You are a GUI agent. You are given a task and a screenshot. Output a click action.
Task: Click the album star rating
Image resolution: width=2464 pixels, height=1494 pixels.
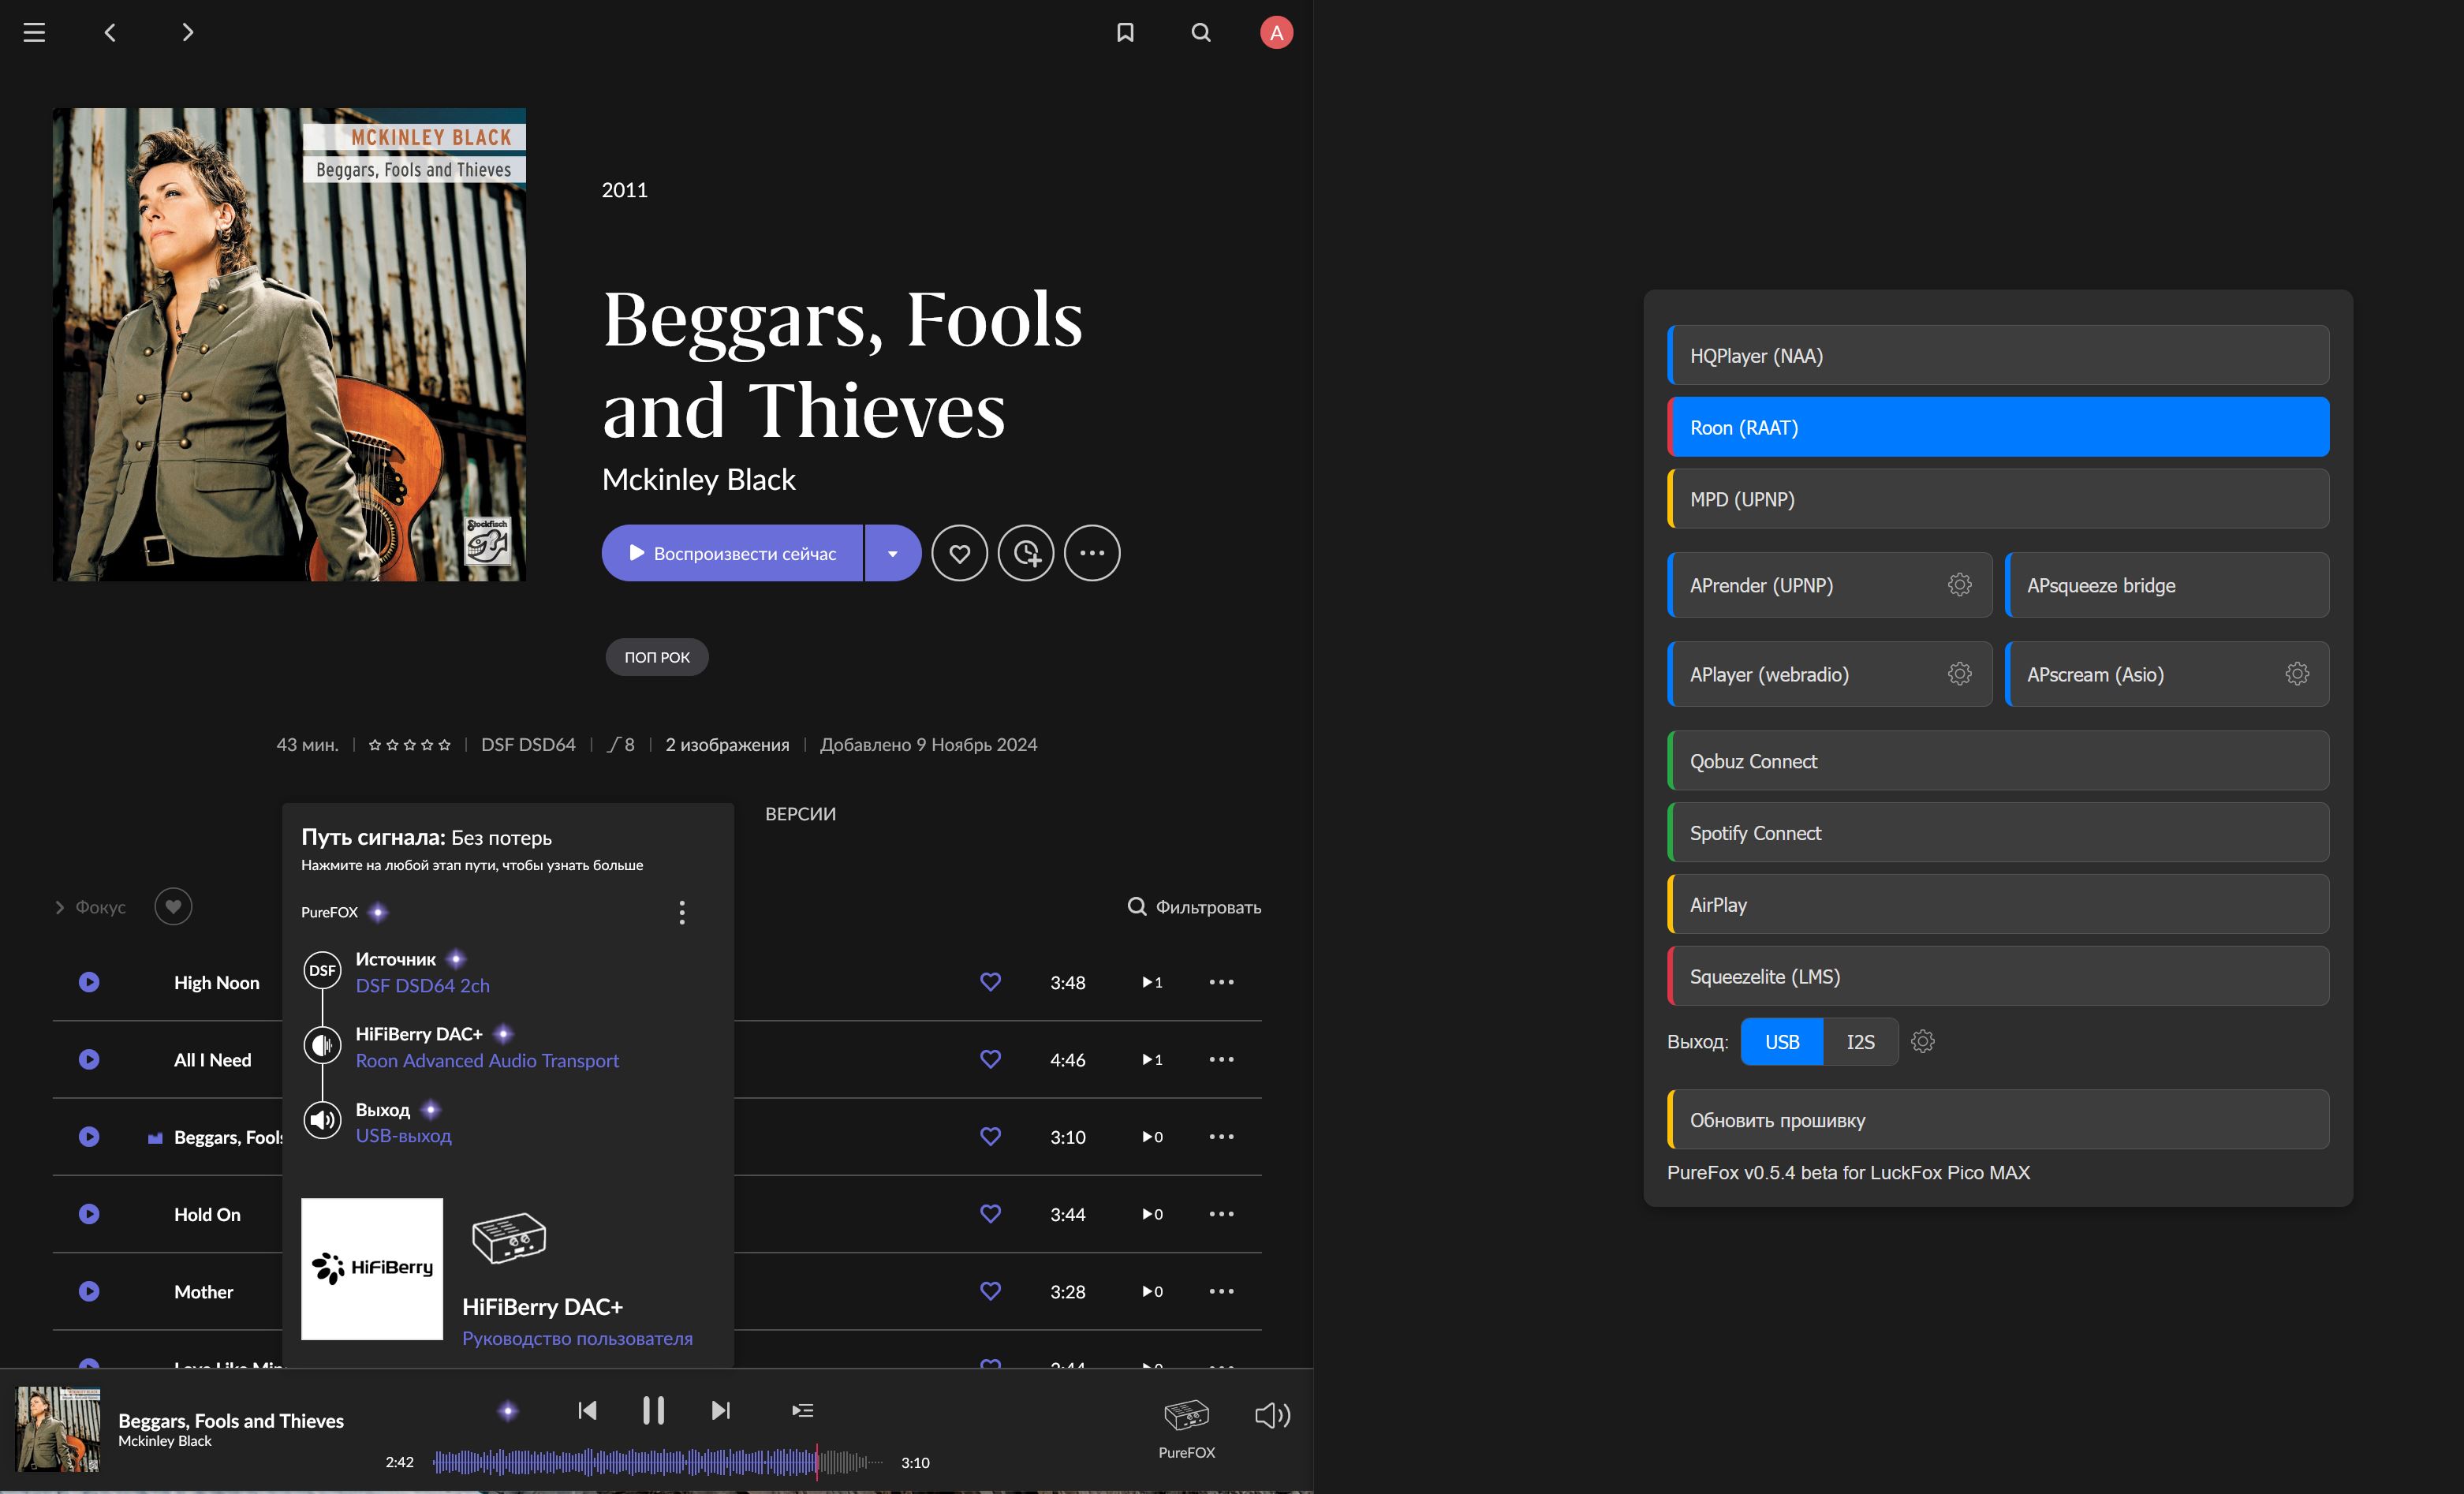(x=409, y=745)
